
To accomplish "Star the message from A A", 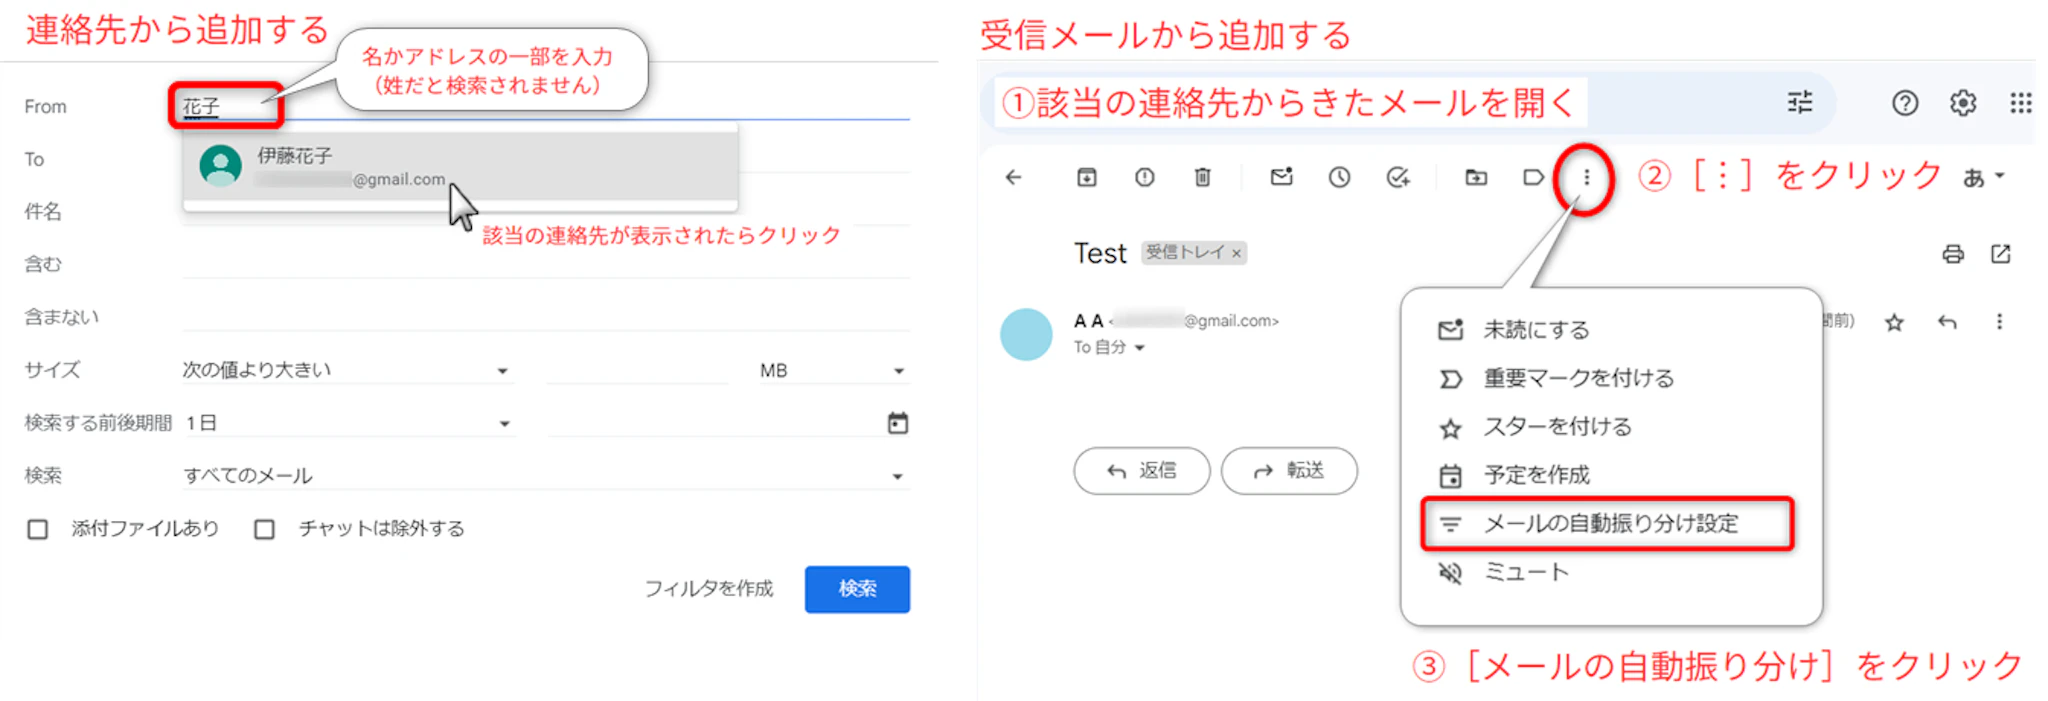I will pyautogui.click(x=1894, y=323).
